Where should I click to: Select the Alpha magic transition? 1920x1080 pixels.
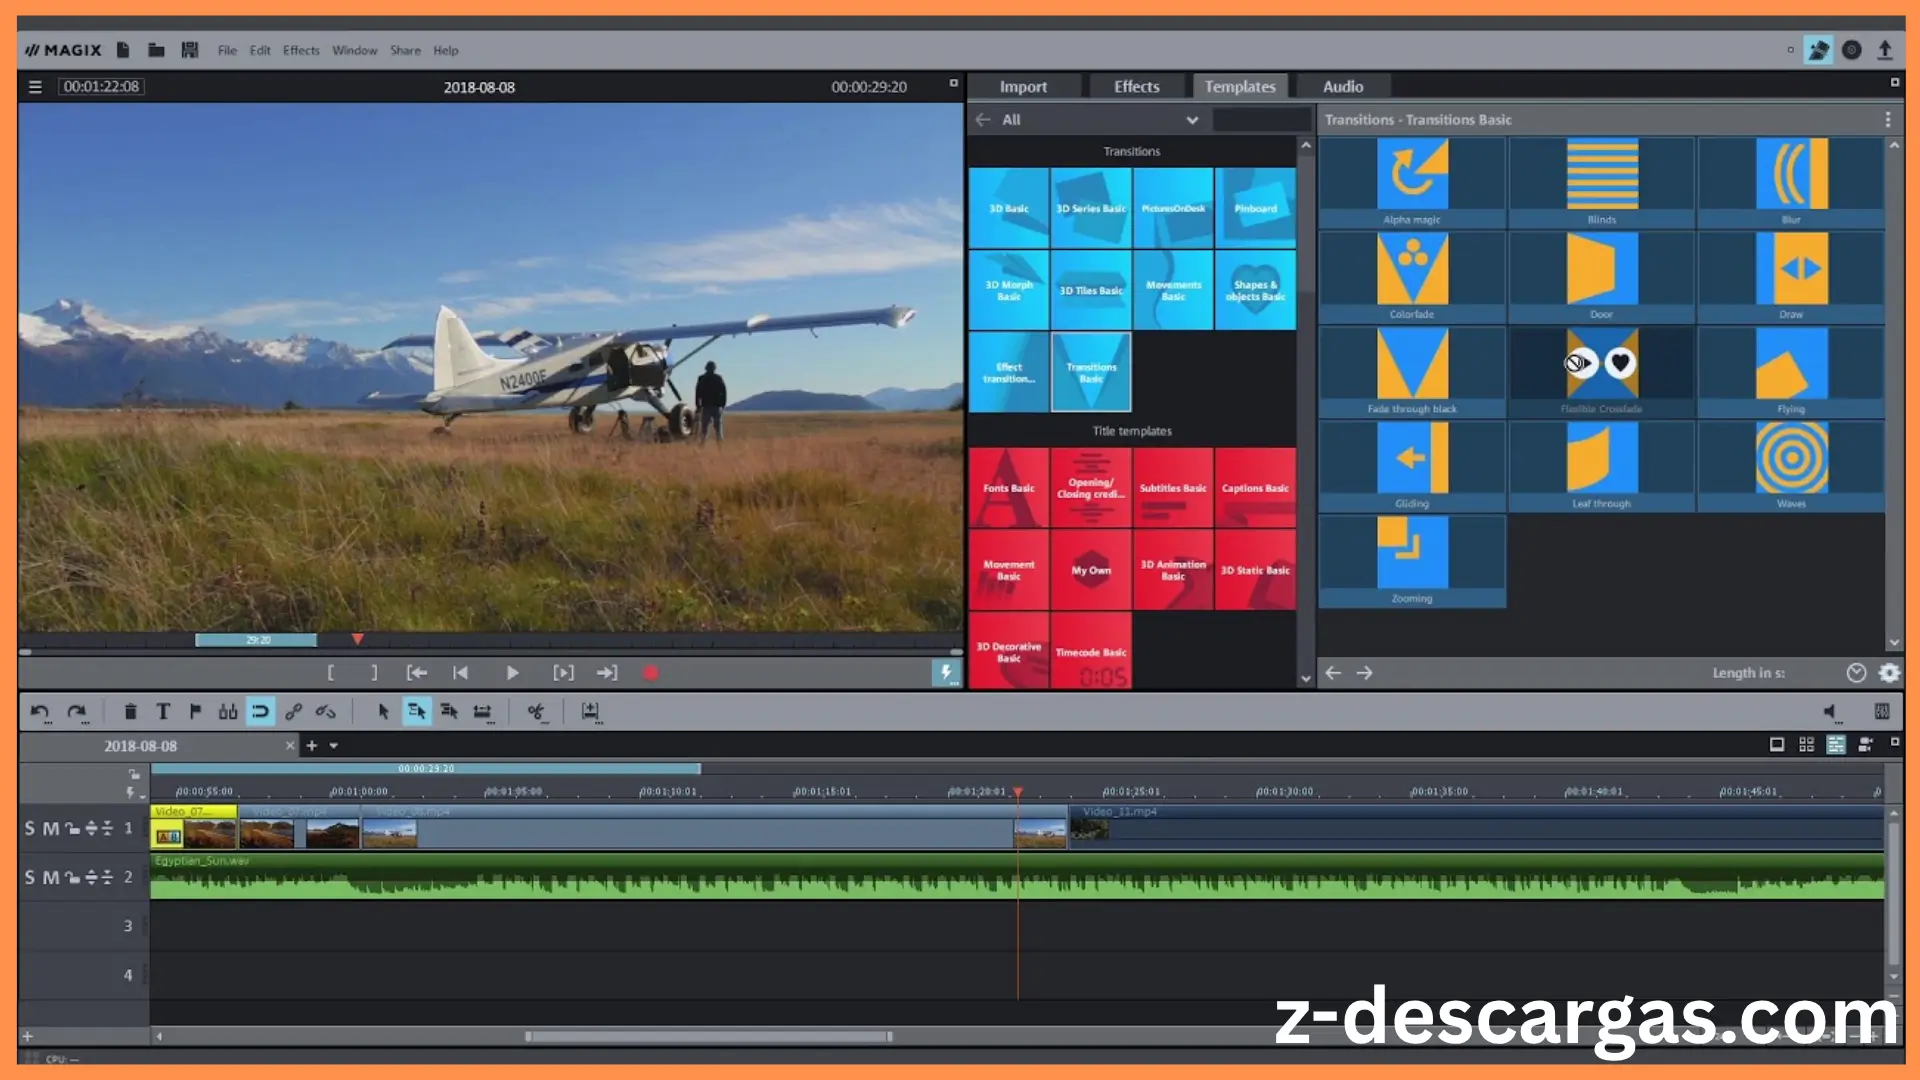(x=1412, y=183)
